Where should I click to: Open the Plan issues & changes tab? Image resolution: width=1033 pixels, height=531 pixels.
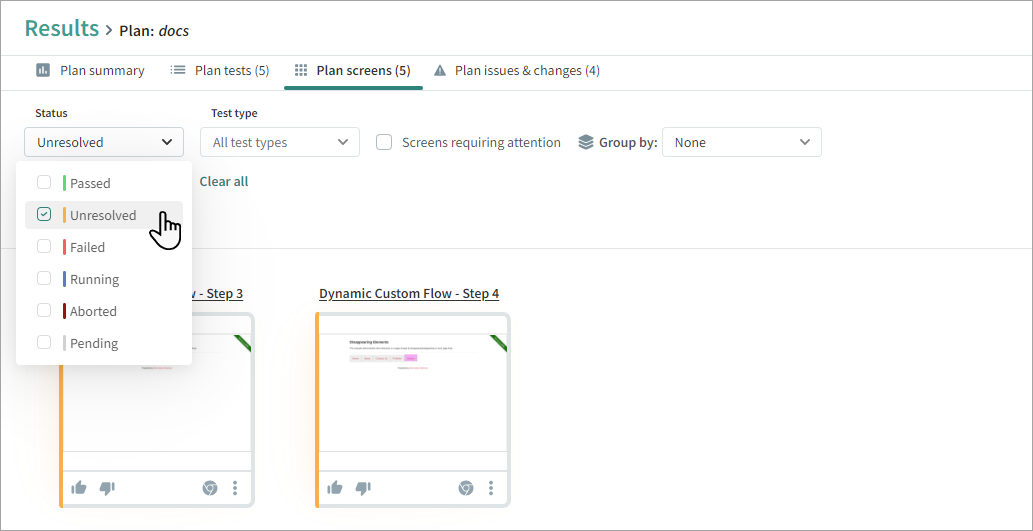(516, 71)
